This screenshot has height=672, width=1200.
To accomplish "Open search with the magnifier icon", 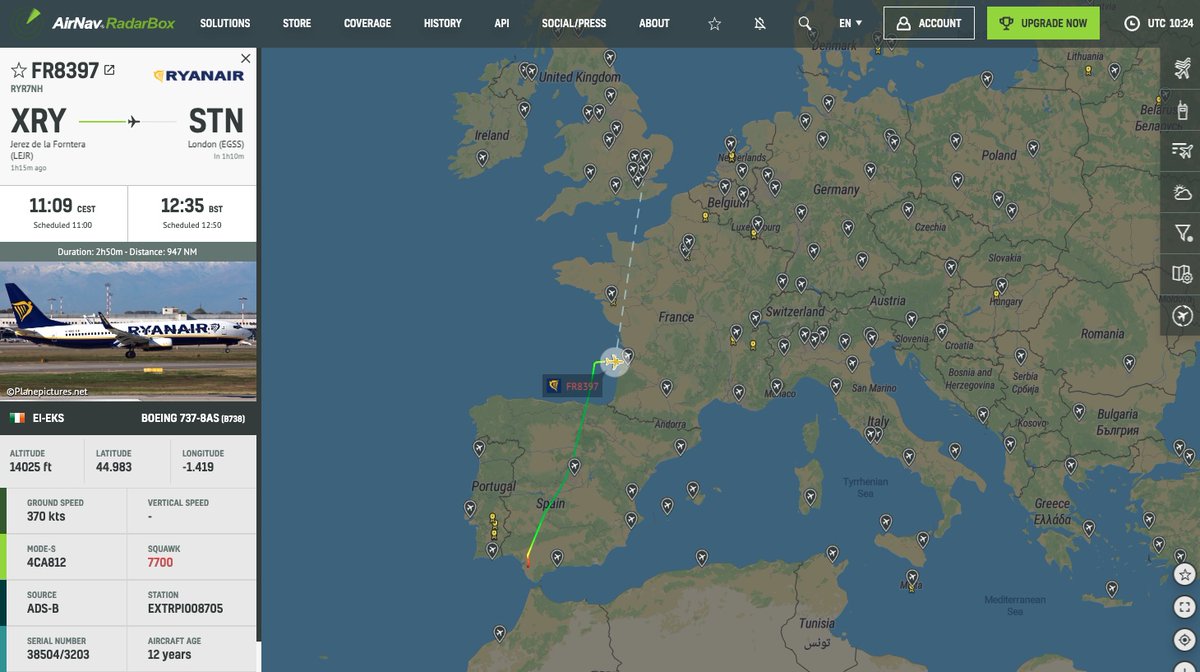I will 805,23.
